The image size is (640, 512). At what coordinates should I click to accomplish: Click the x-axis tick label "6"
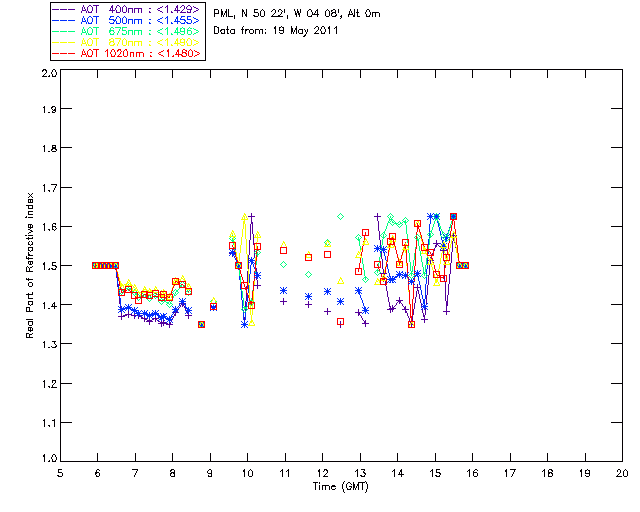(98, 473)
